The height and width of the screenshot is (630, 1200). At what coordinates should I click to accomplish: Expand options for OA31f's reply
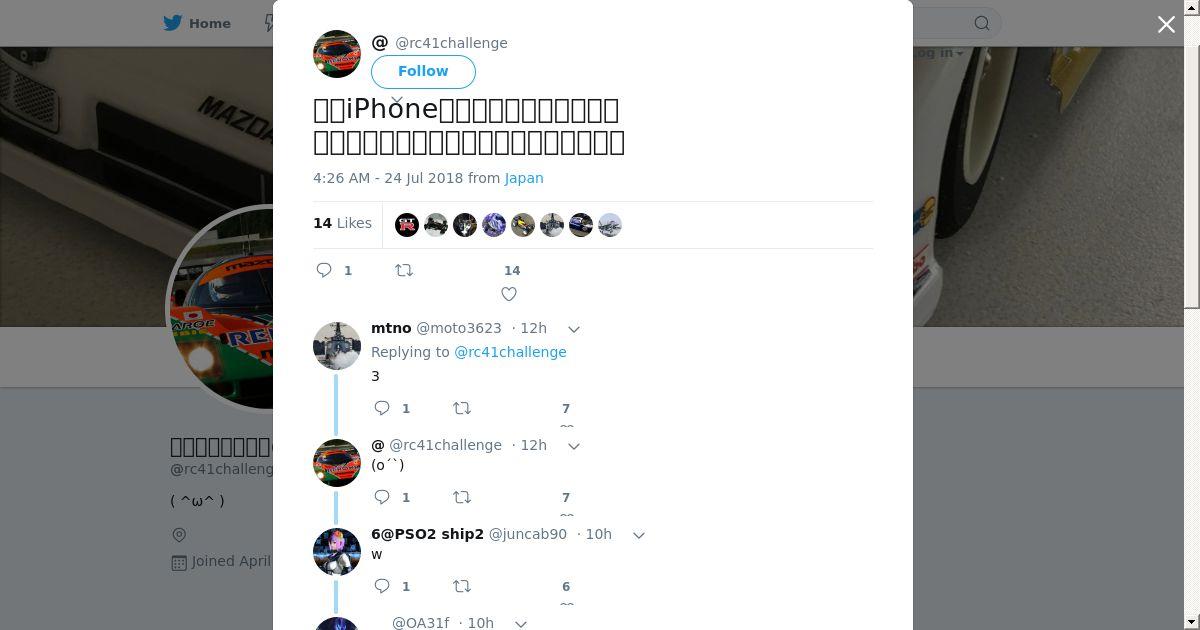521,624
